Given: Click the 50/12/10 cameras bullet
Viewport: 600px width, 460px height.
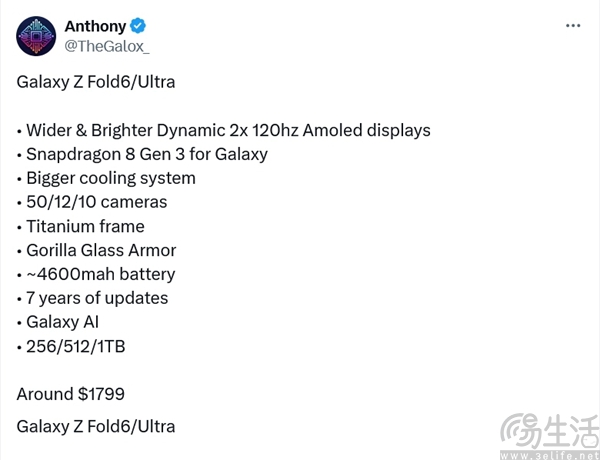Looking at the screenshot, I should coord(92,202).
